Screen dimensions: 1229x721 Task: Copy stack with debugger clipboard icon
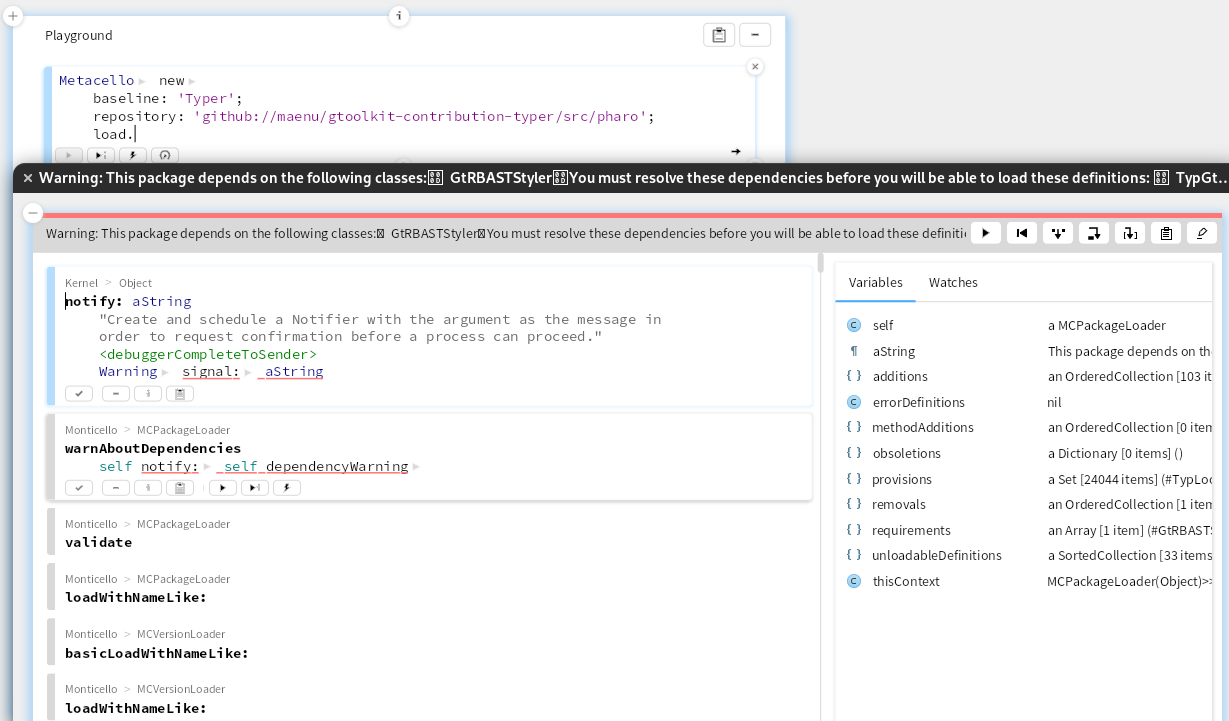tap(1165, 233)
